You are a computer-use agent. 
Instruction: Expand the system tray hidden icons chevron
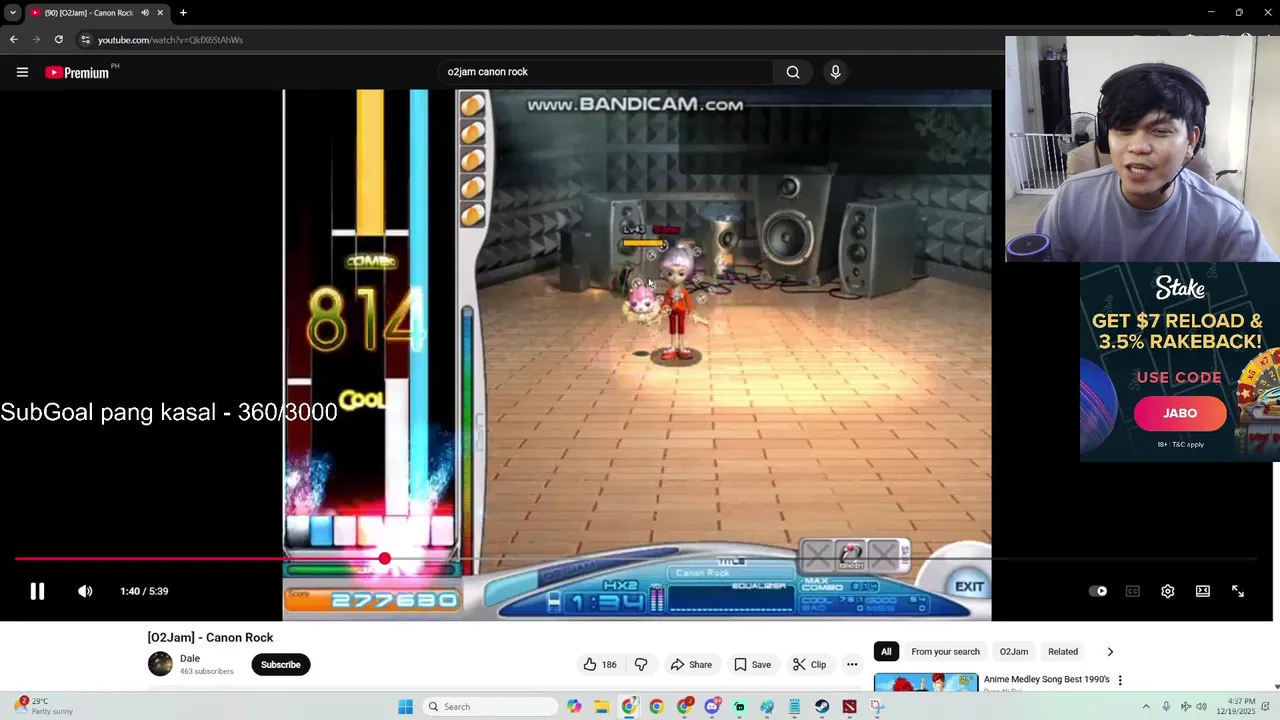(x=1146, y=707)
